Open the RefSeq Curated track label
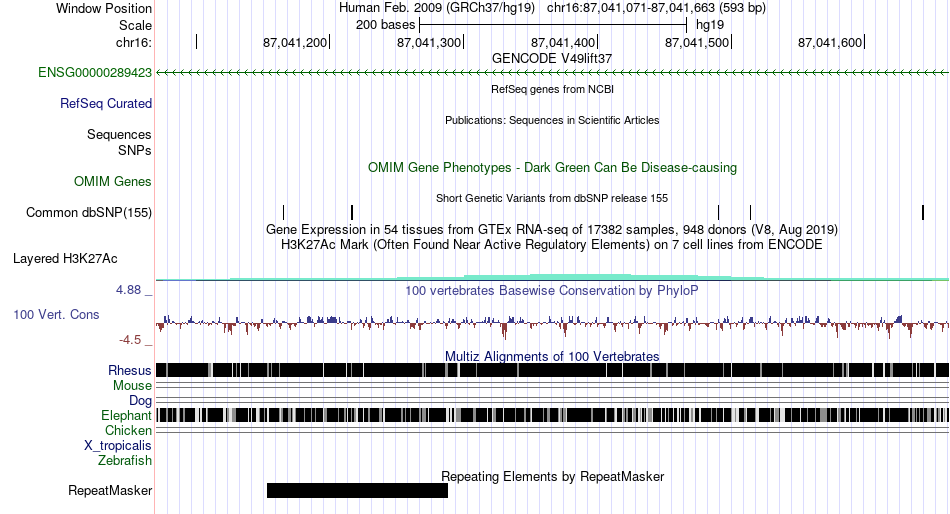Image resolution: width=950 pixels, height=514 pixels. click(106, 104)
